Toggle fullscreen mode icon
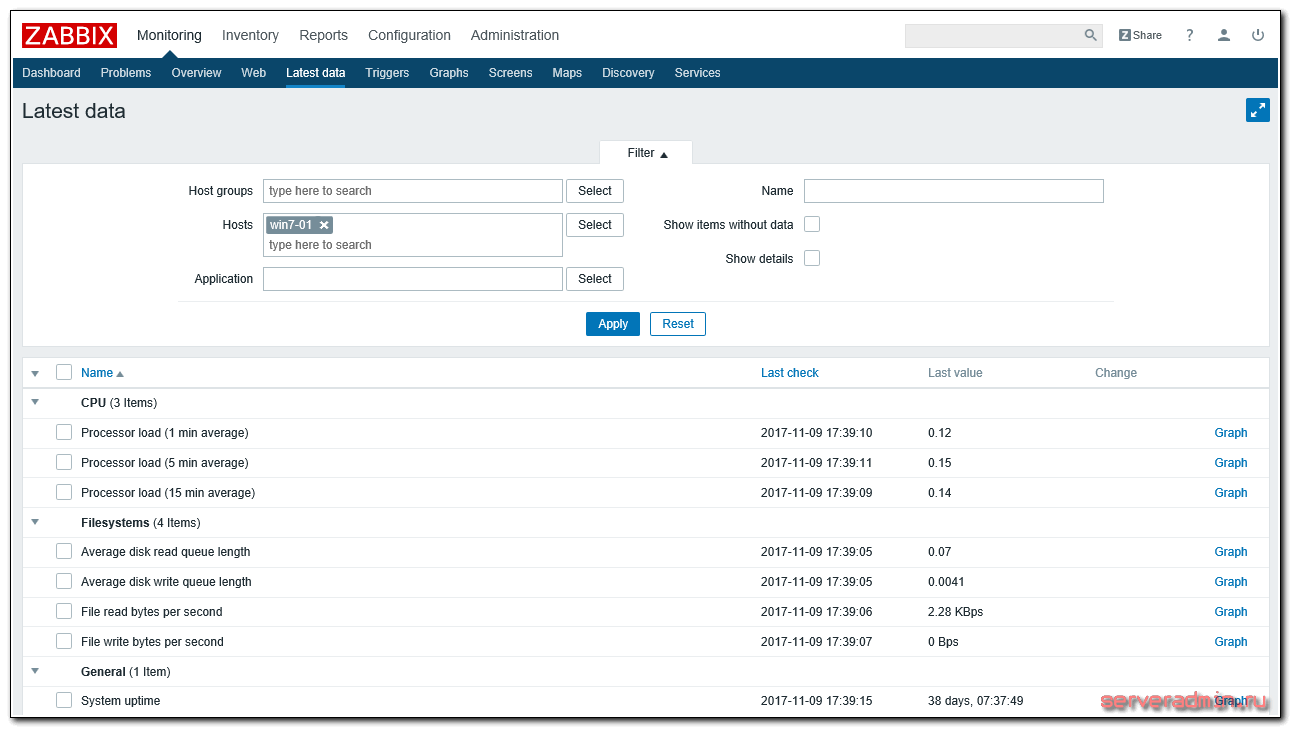The width and height of the screenshot is (1292, 729). (1257, 110)
